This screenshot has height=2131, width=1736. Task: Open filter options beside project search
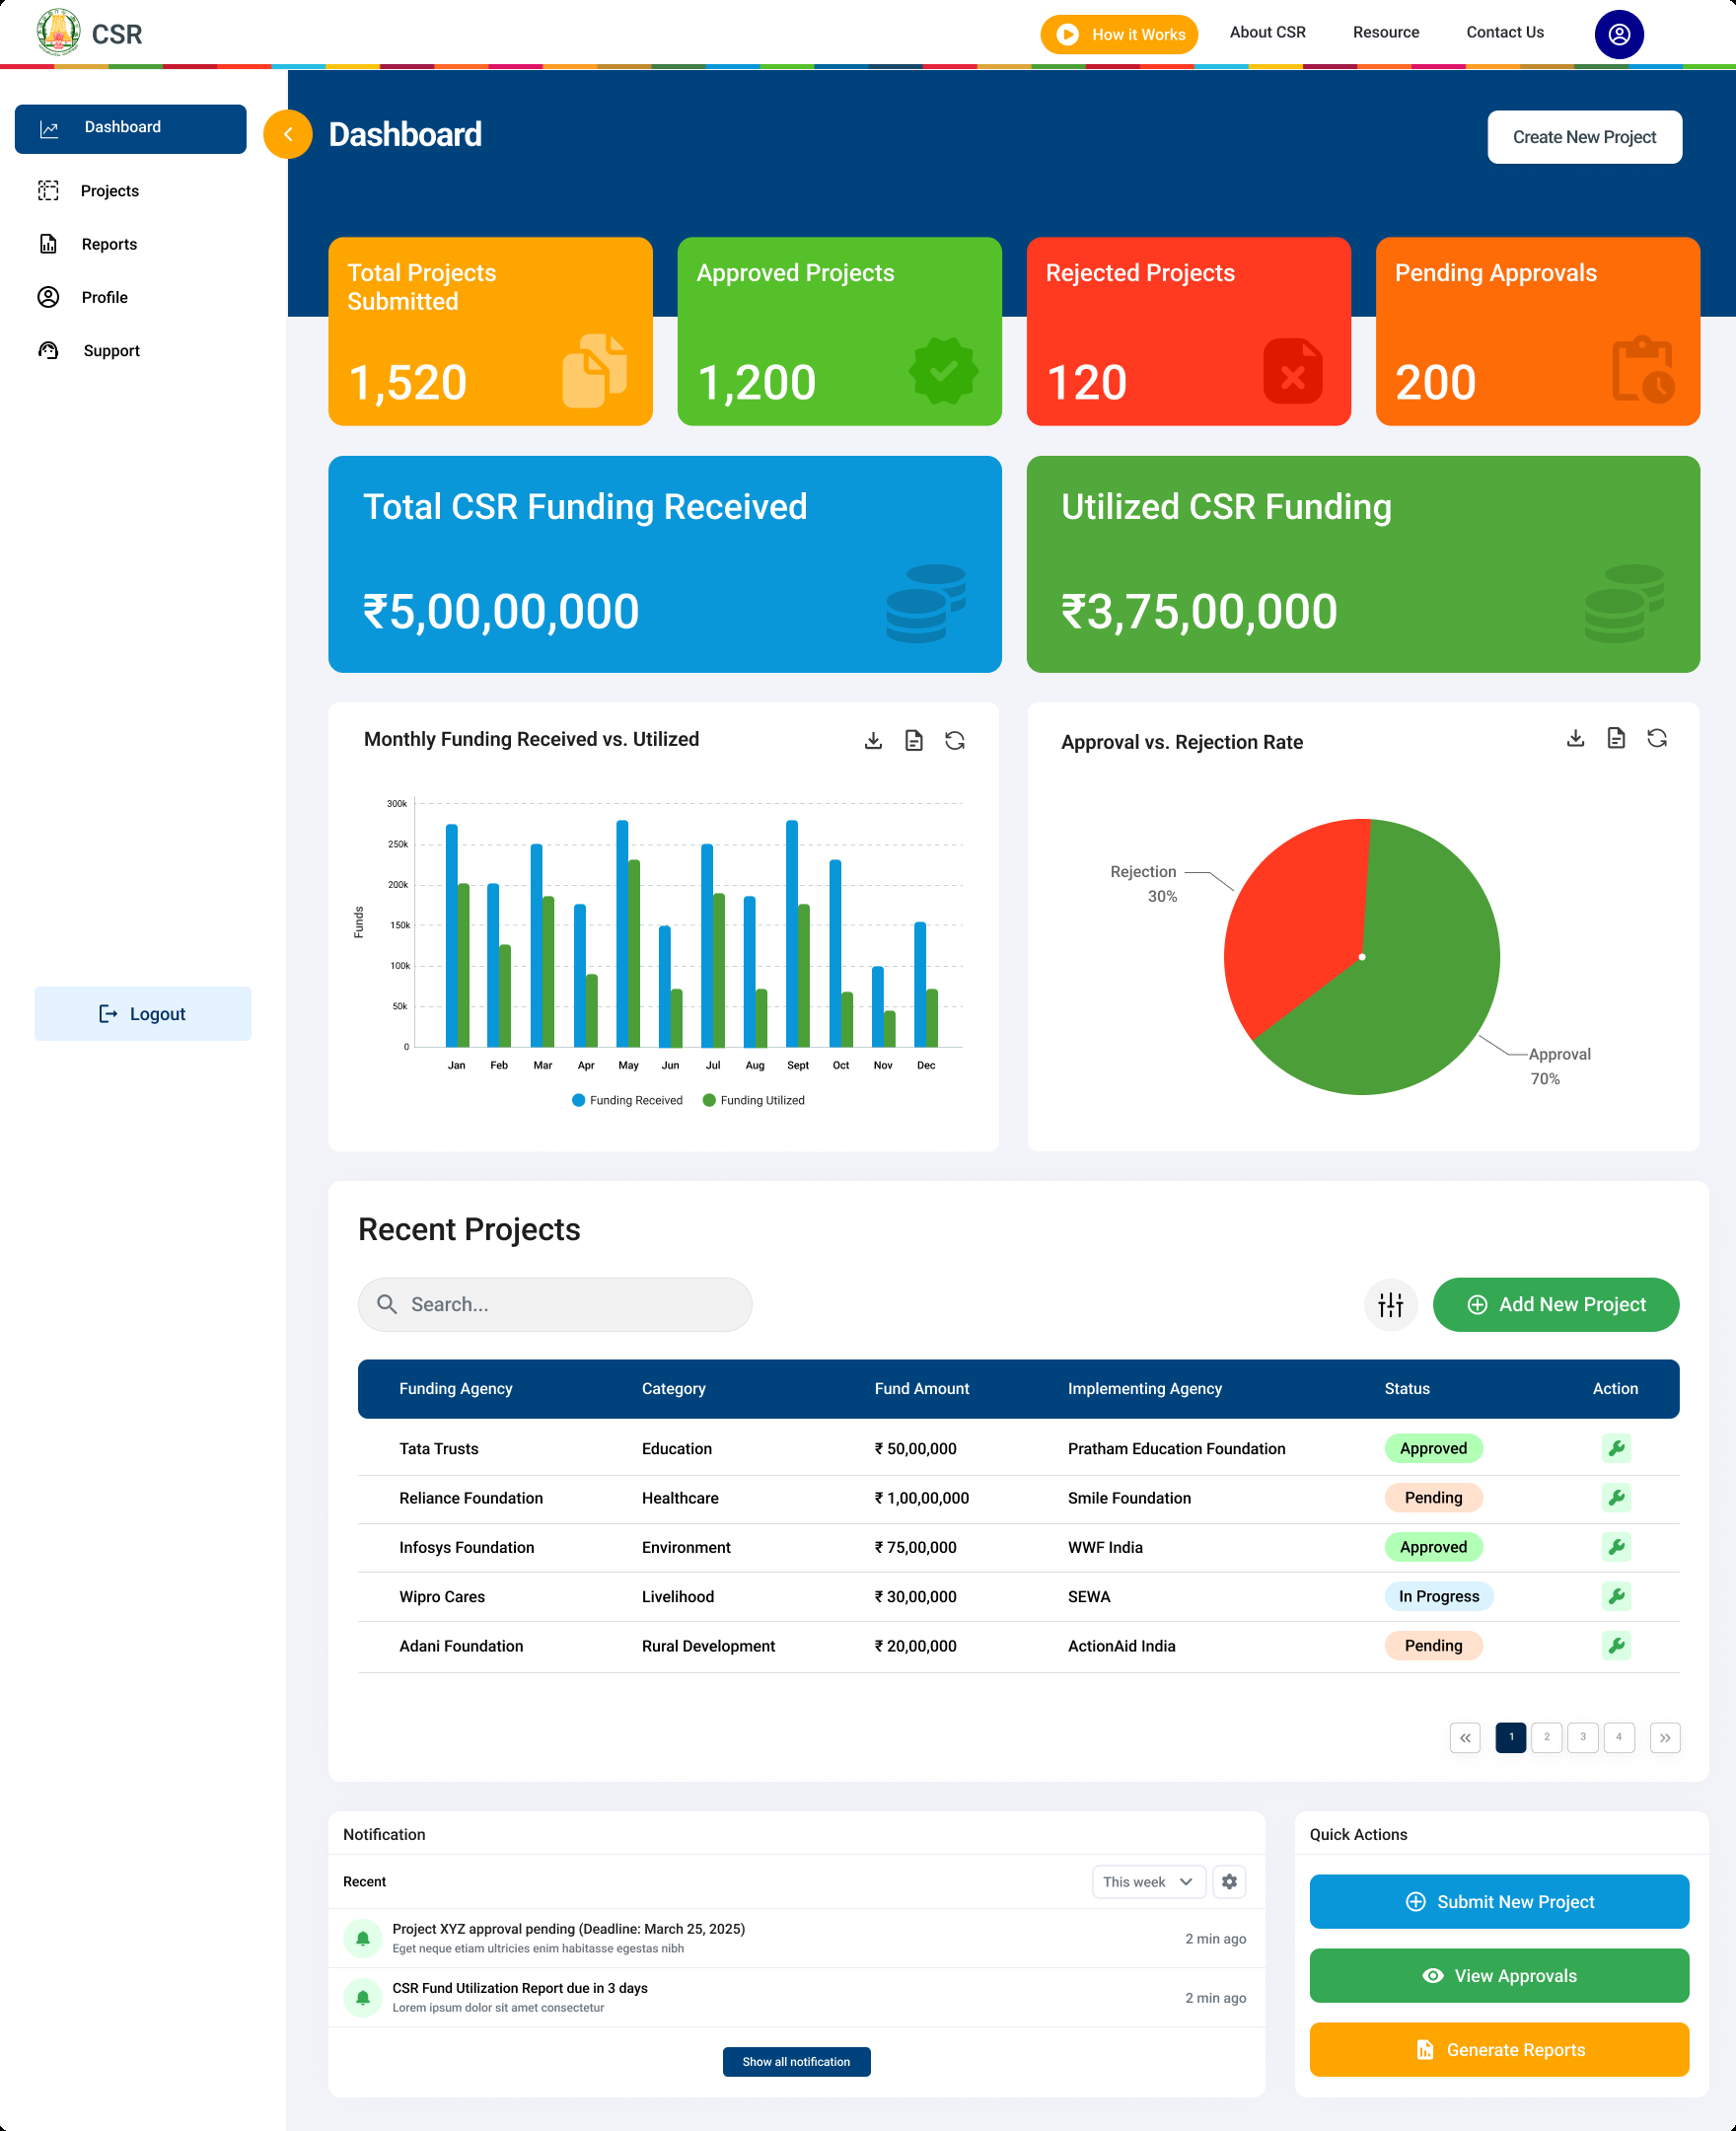(1390, 1304)
